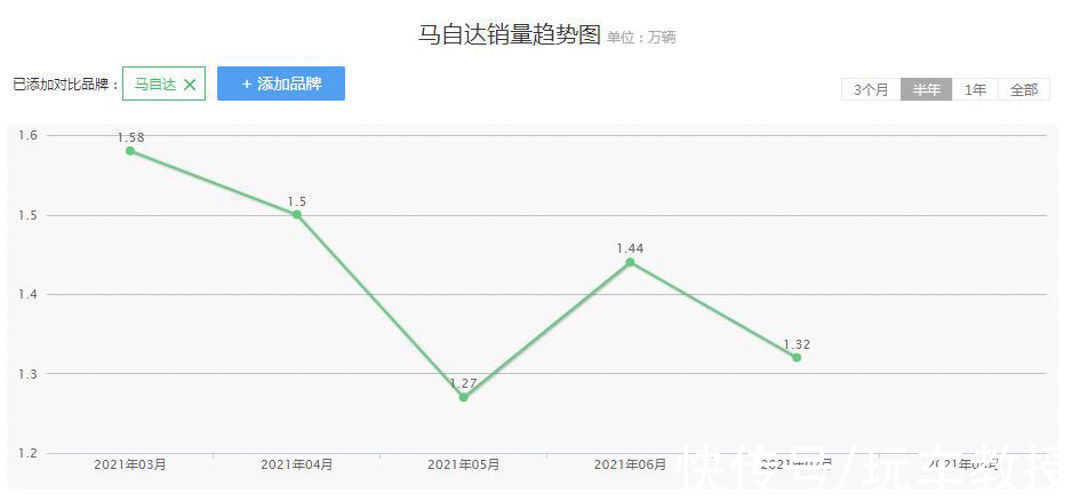Click the 已添加对比品牌 label
Viewport: 1080px width, 501px height.
tap(66, 85)
